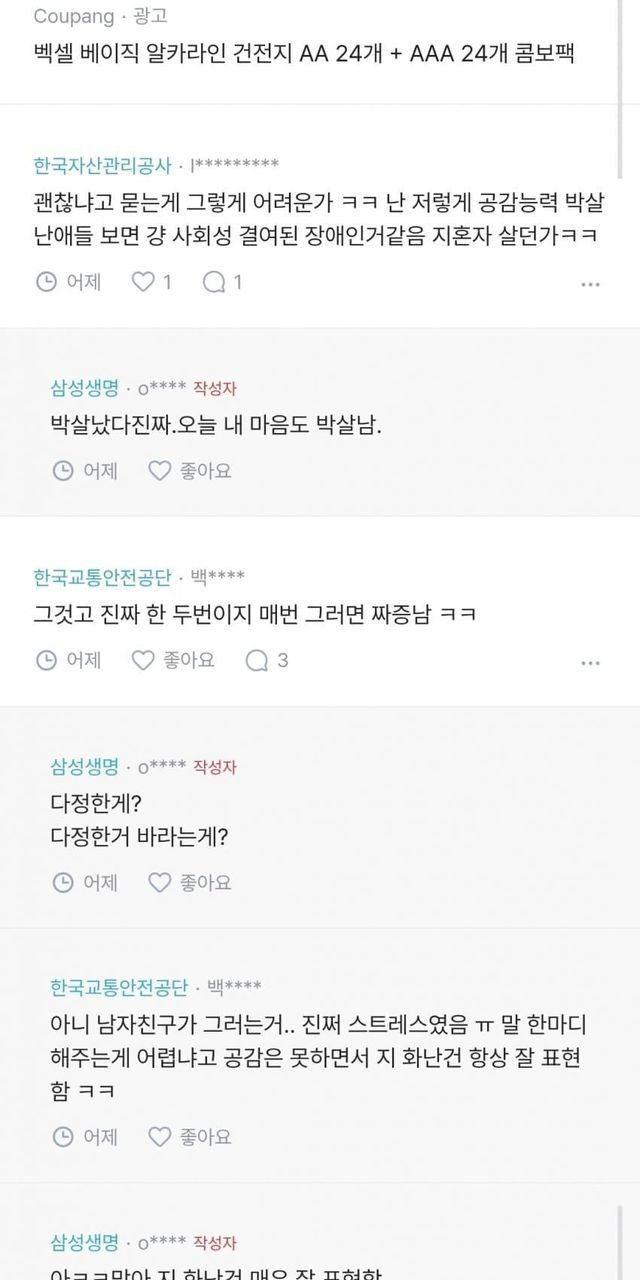The height and width of the screenshot is (1280, 640).
Task: Click the clock icon under 박살났다진짜 reply
Action: click(x=62, y=470)
